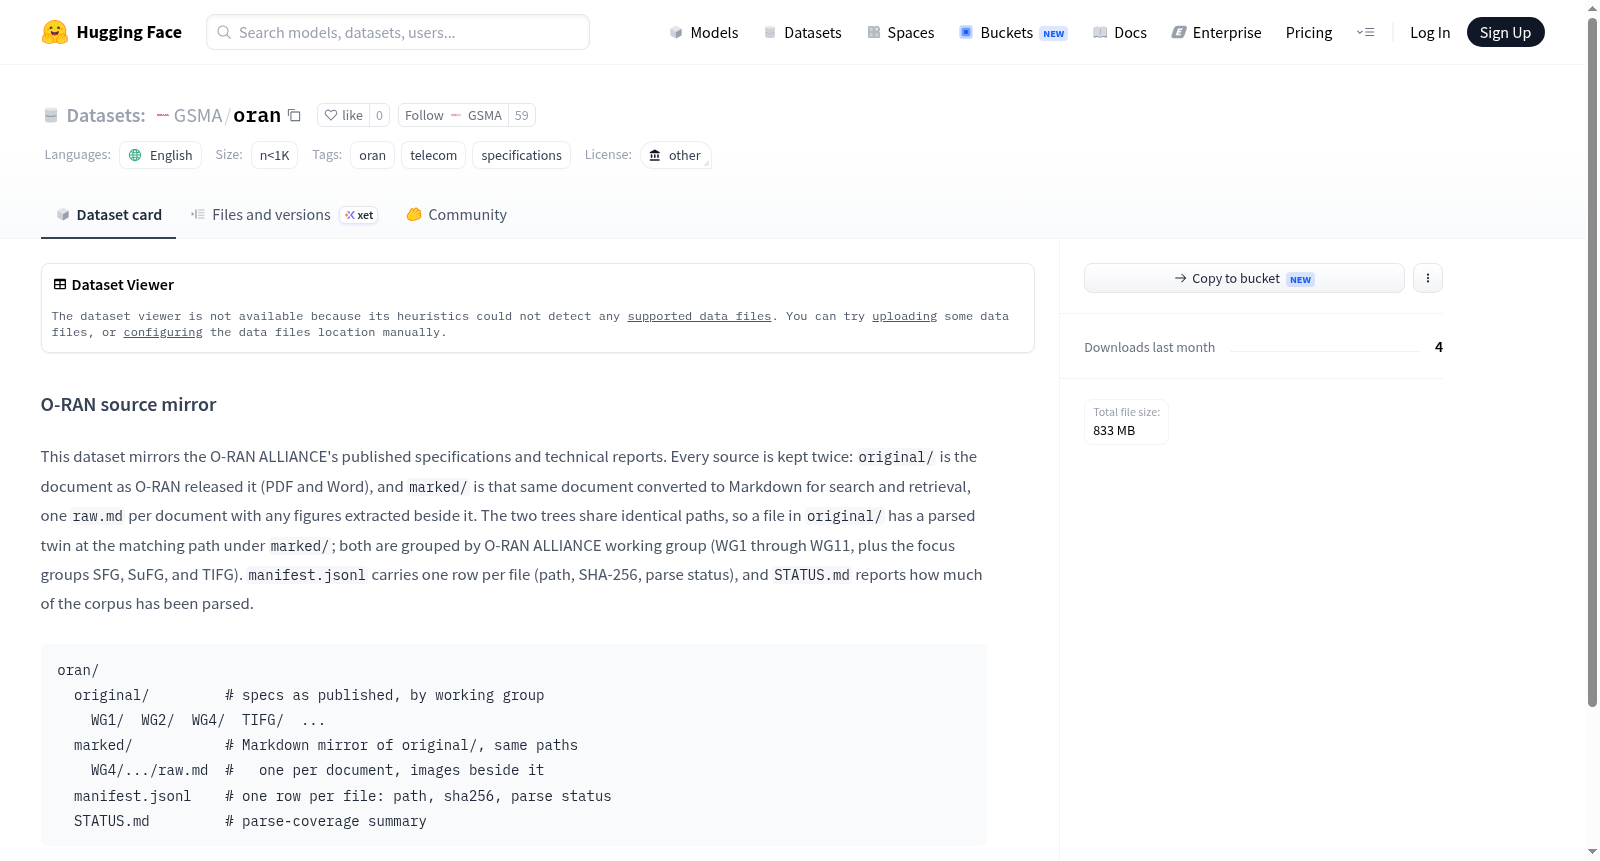Go to Datasets section
Viewport: 1600px width, 861px height.
click(802, 32)
